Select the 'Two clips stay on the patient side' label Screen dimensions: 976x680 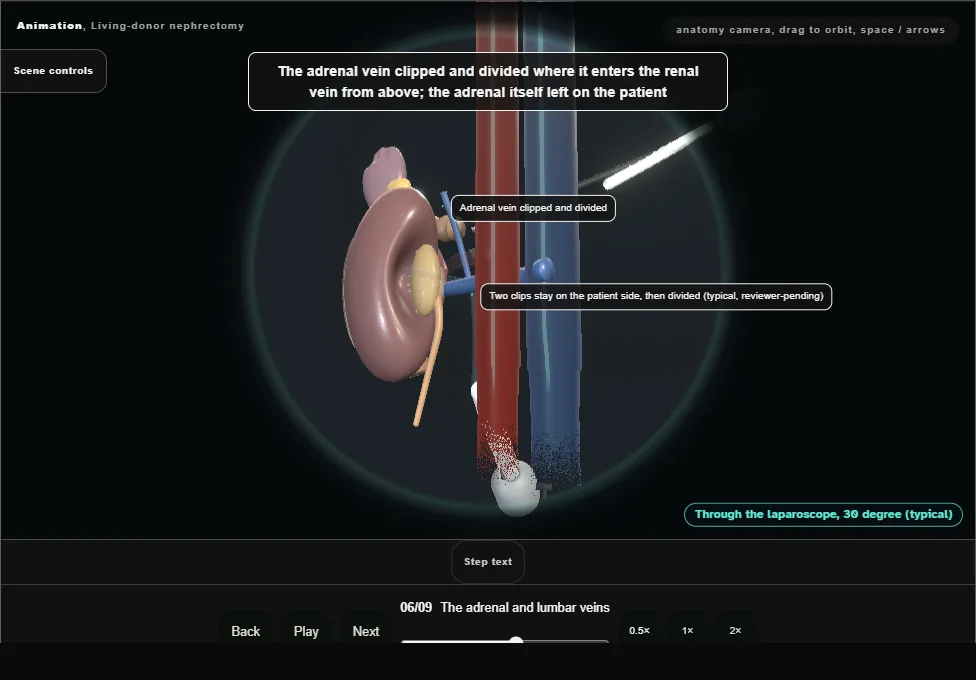(x=656, y=296)
